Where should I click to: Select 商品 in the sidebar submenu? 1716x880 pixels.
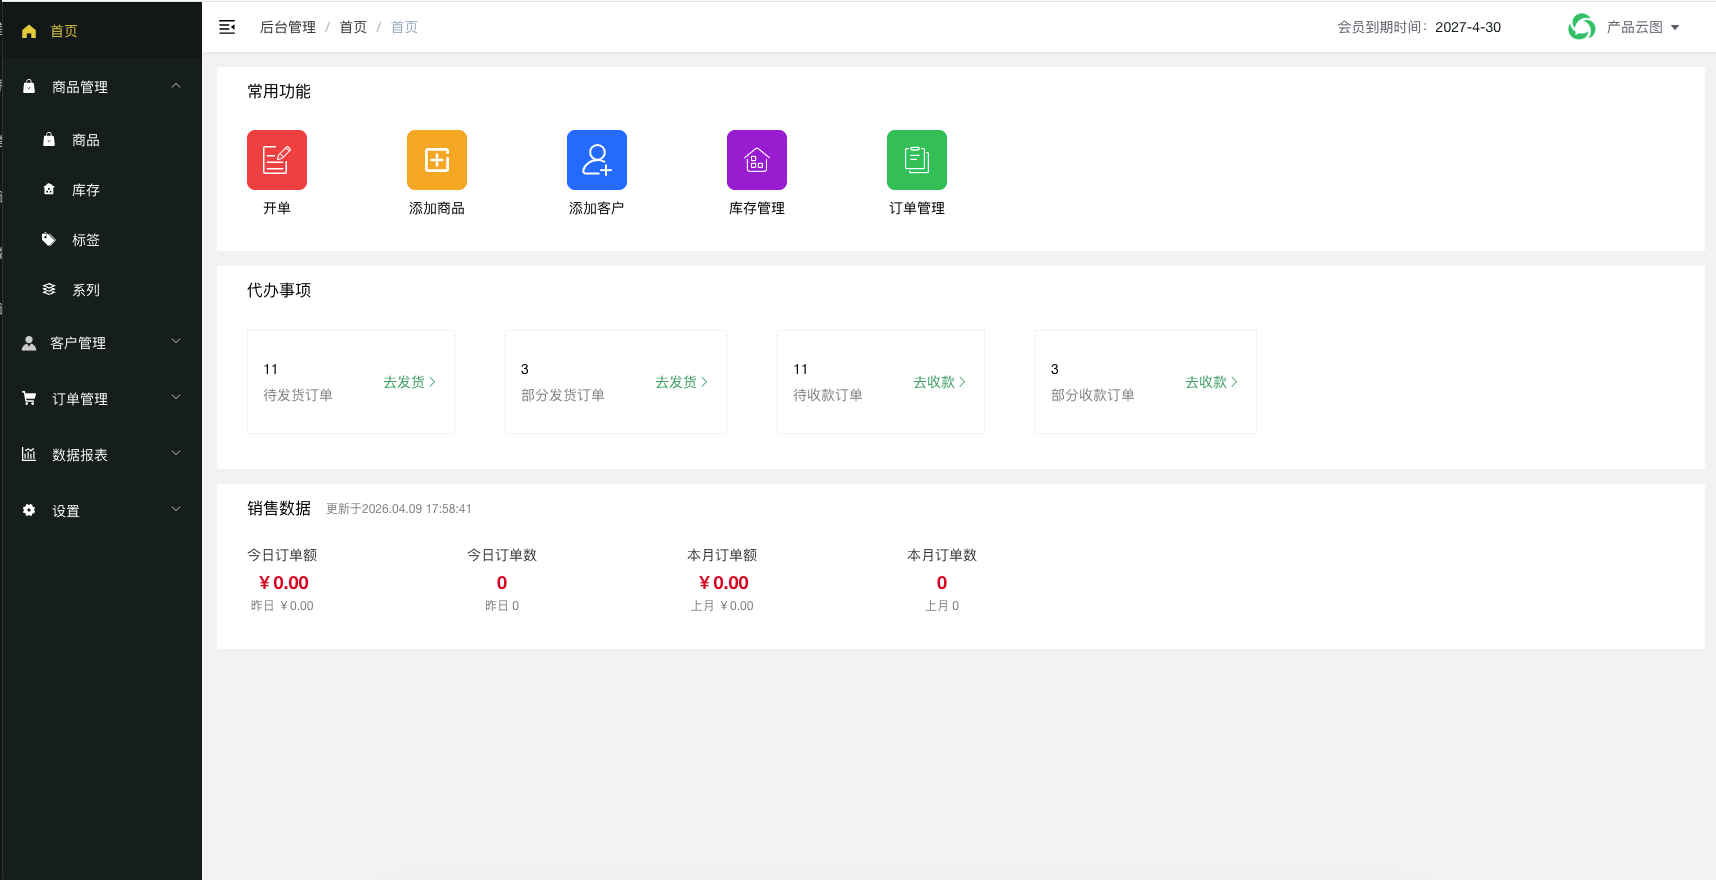[x=86, y=140]
